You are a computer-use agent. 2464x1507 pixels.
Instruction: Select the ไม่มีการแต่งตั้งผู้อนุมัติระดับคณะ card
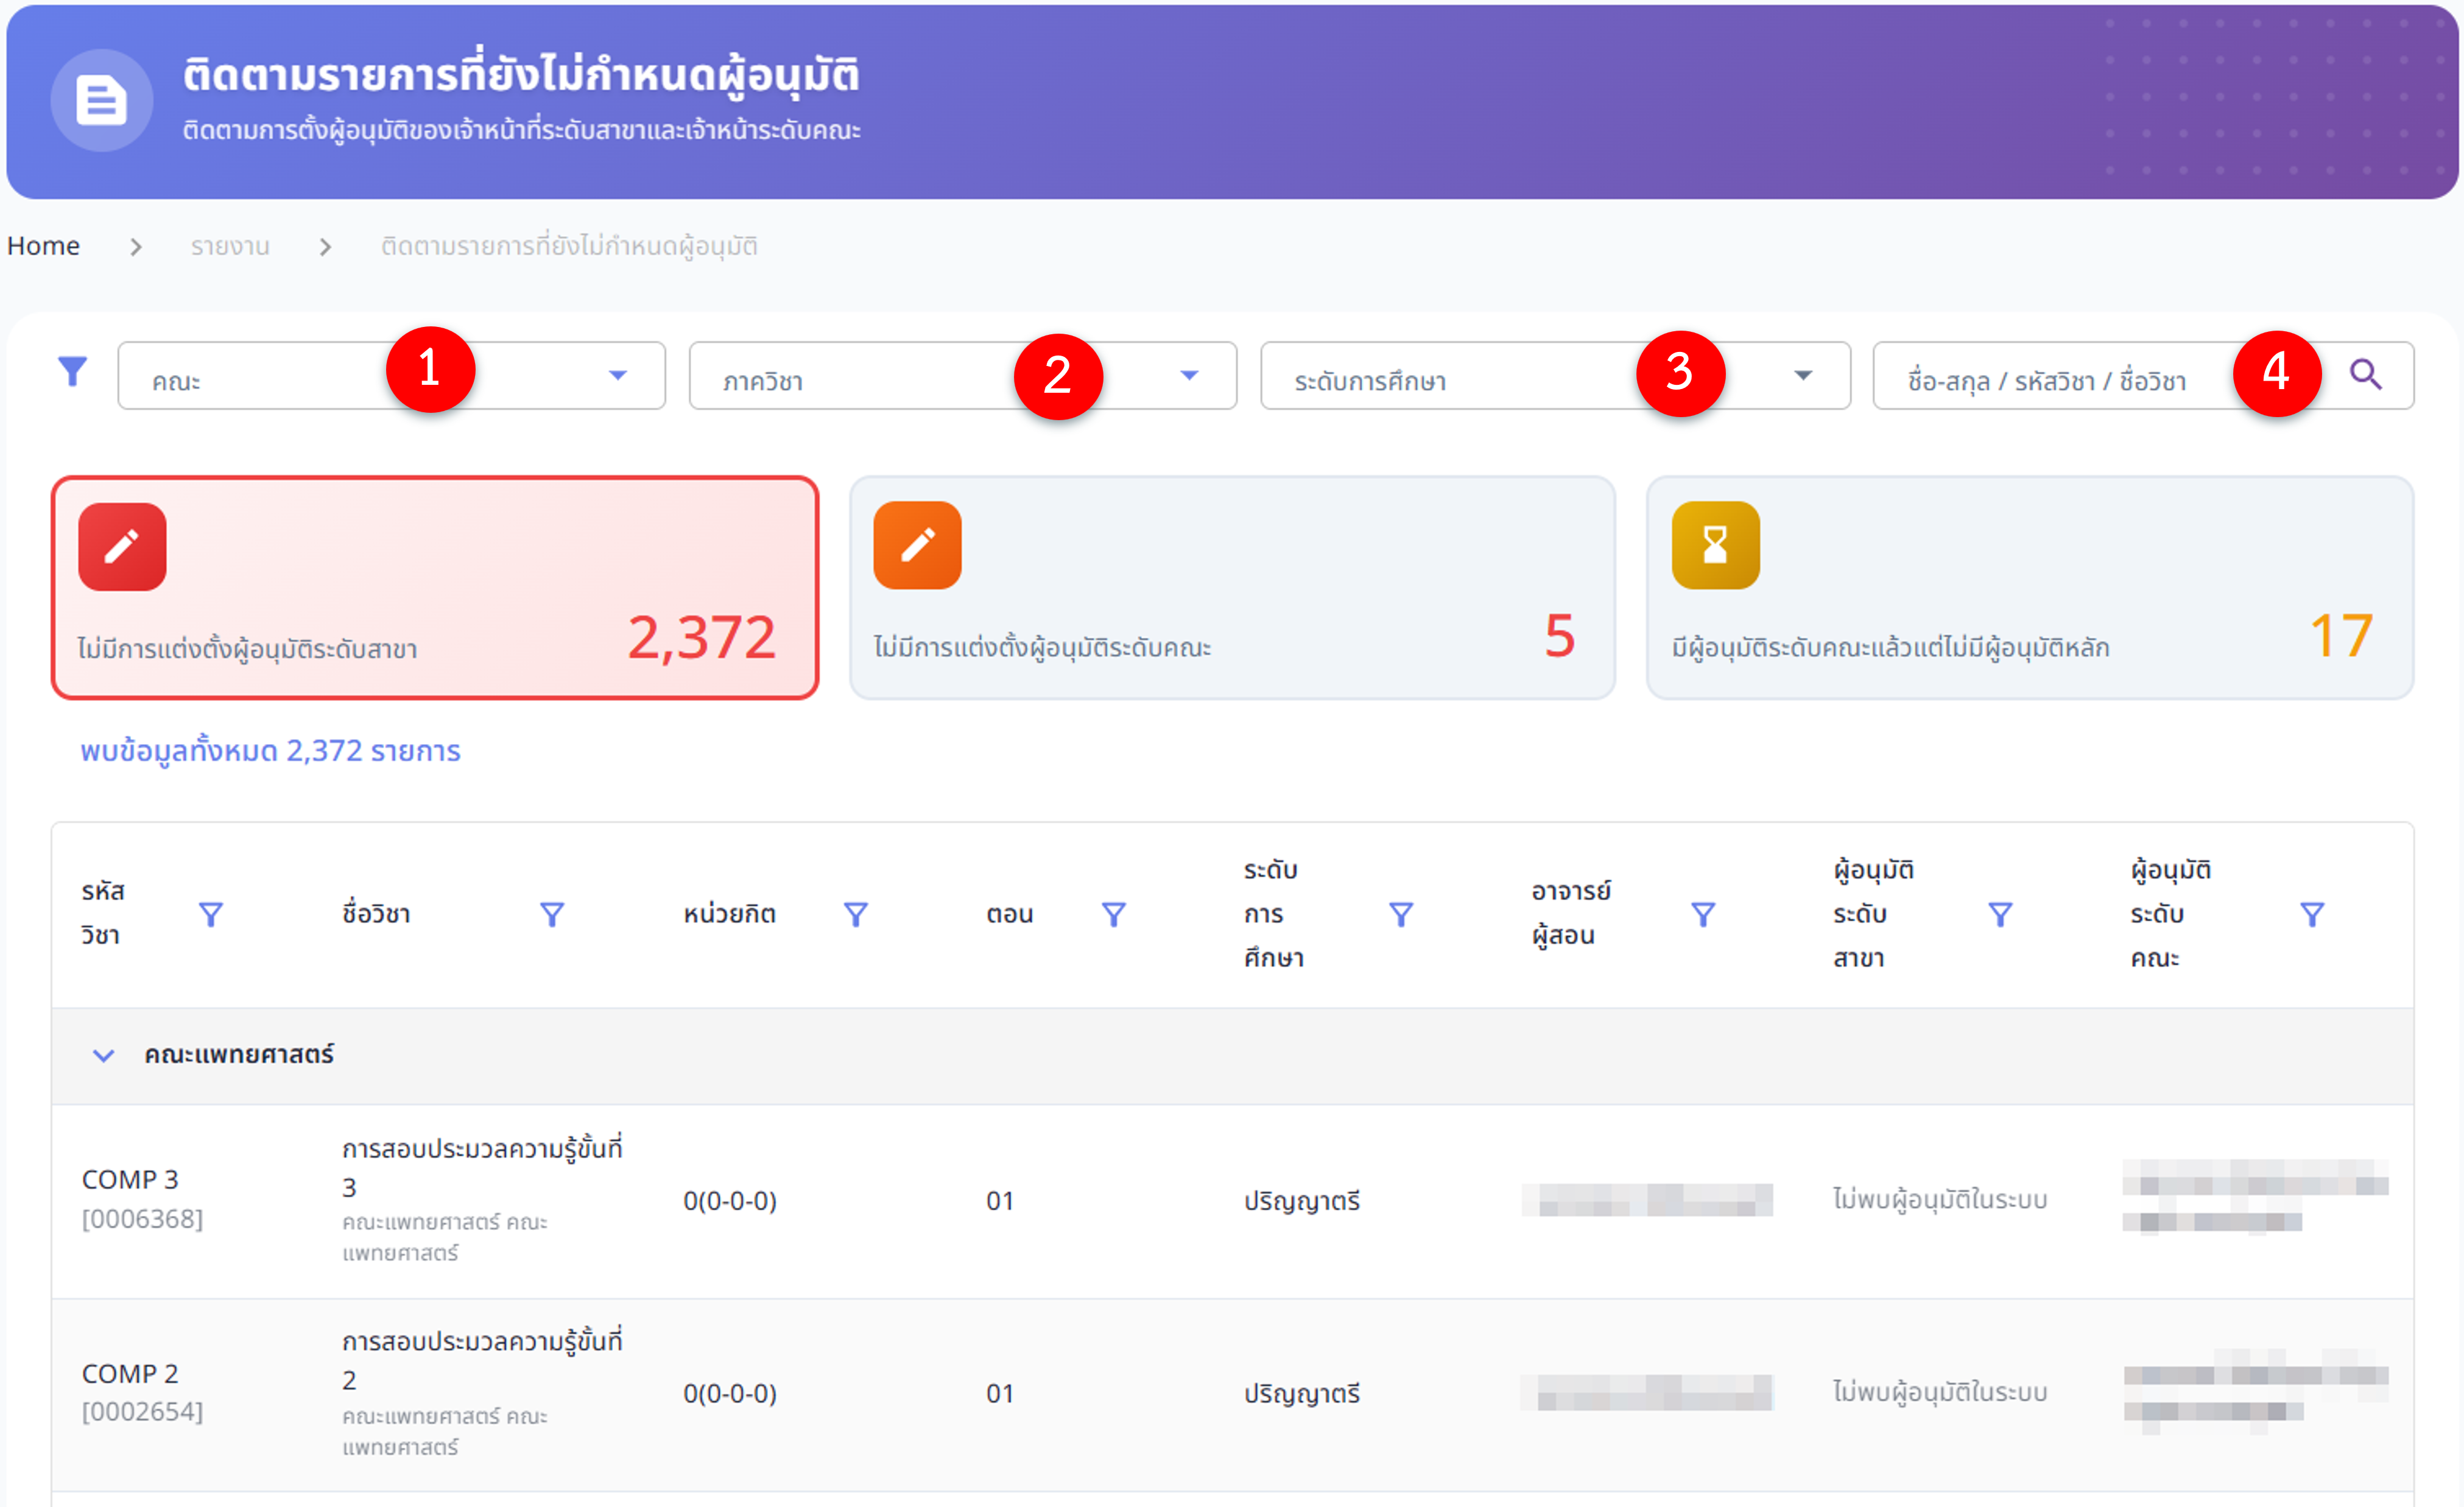[x=1232, y=588]
